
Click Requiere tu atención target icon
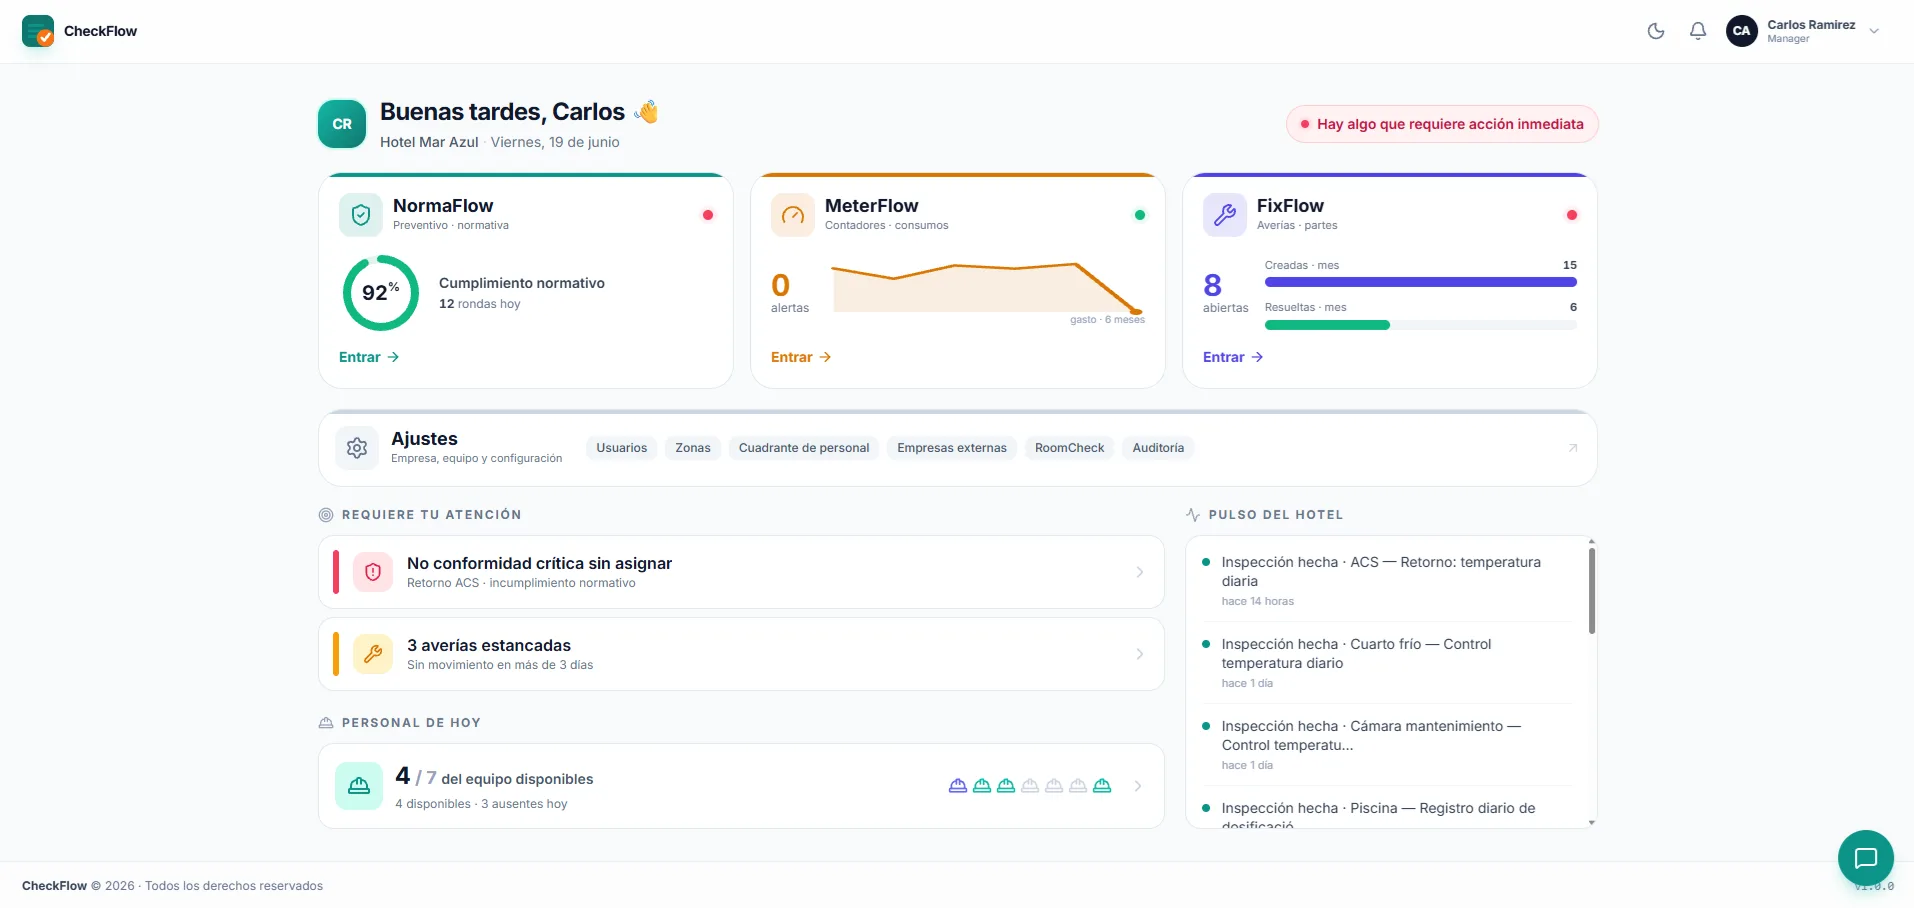coord(326,515)
